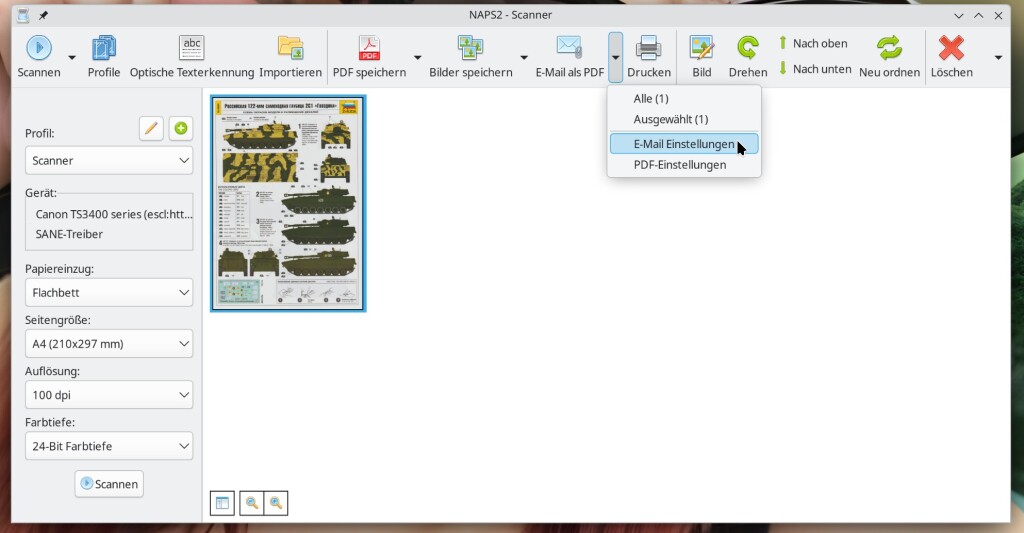Close the NAPS2 window

998,16
